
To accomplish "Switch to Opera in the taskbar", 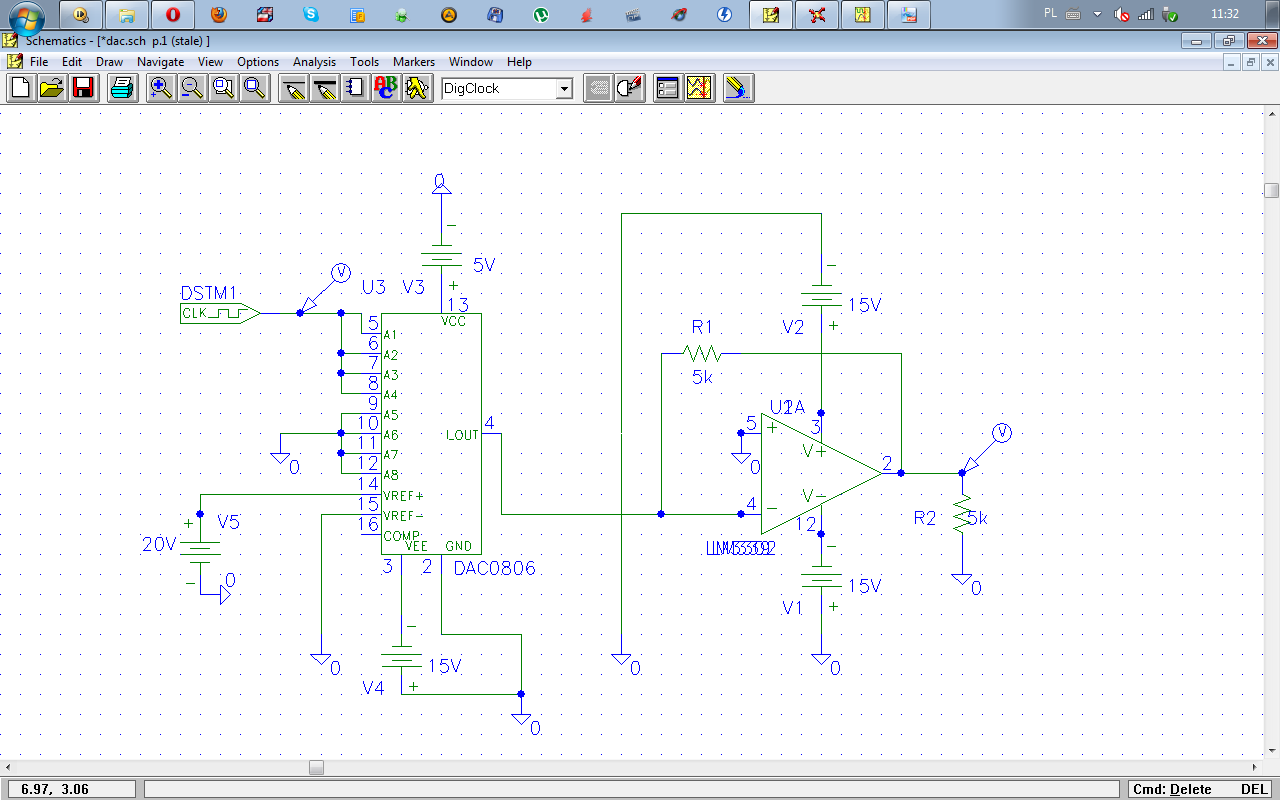I will pyautogui.click(x=173, y=15).
